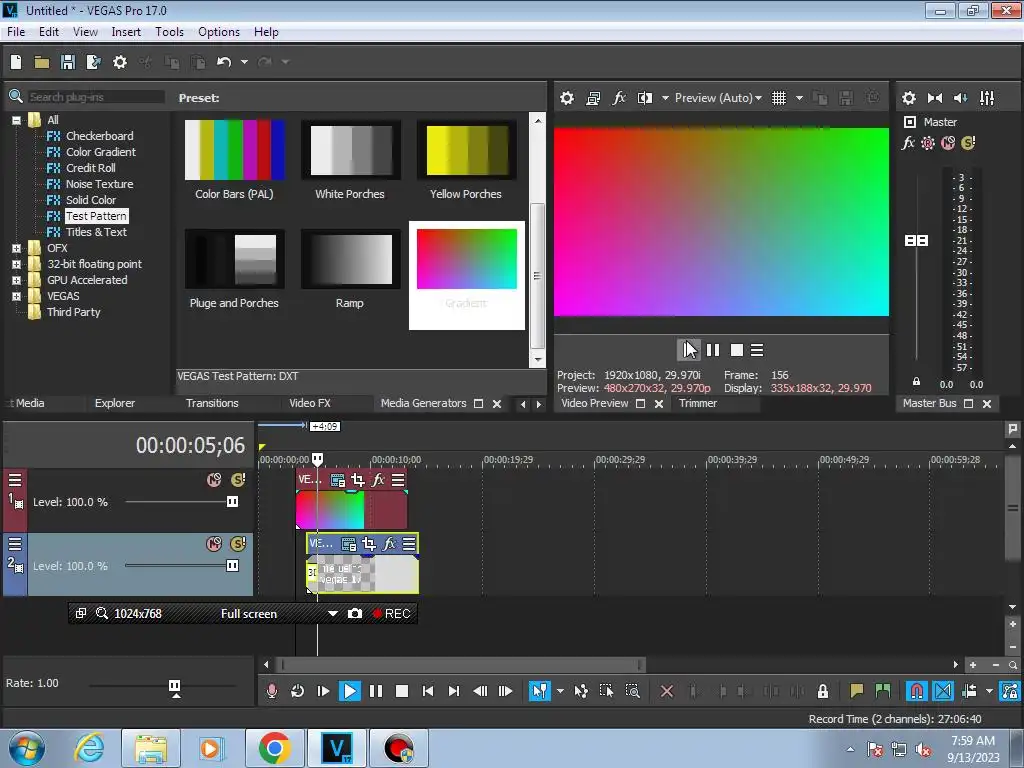Click the Search plug-ins field
The height and width of the screenshot is (768, 1024).
coord(95,97)
